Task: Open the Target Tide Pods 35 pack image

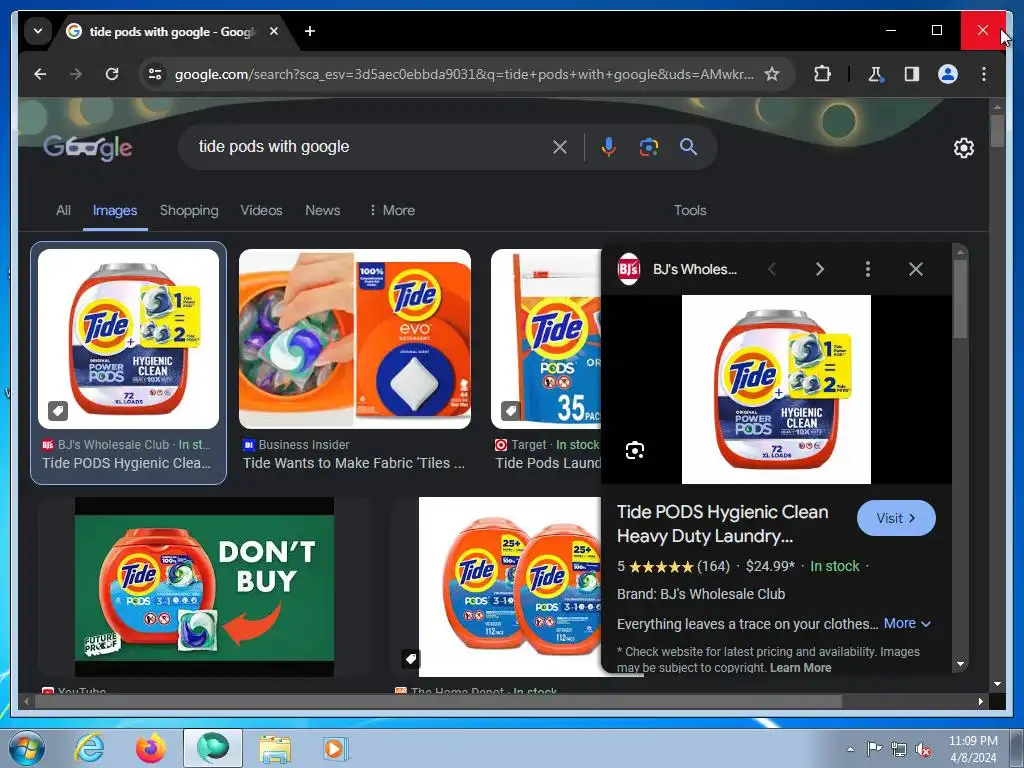Action: coord(546,339)
